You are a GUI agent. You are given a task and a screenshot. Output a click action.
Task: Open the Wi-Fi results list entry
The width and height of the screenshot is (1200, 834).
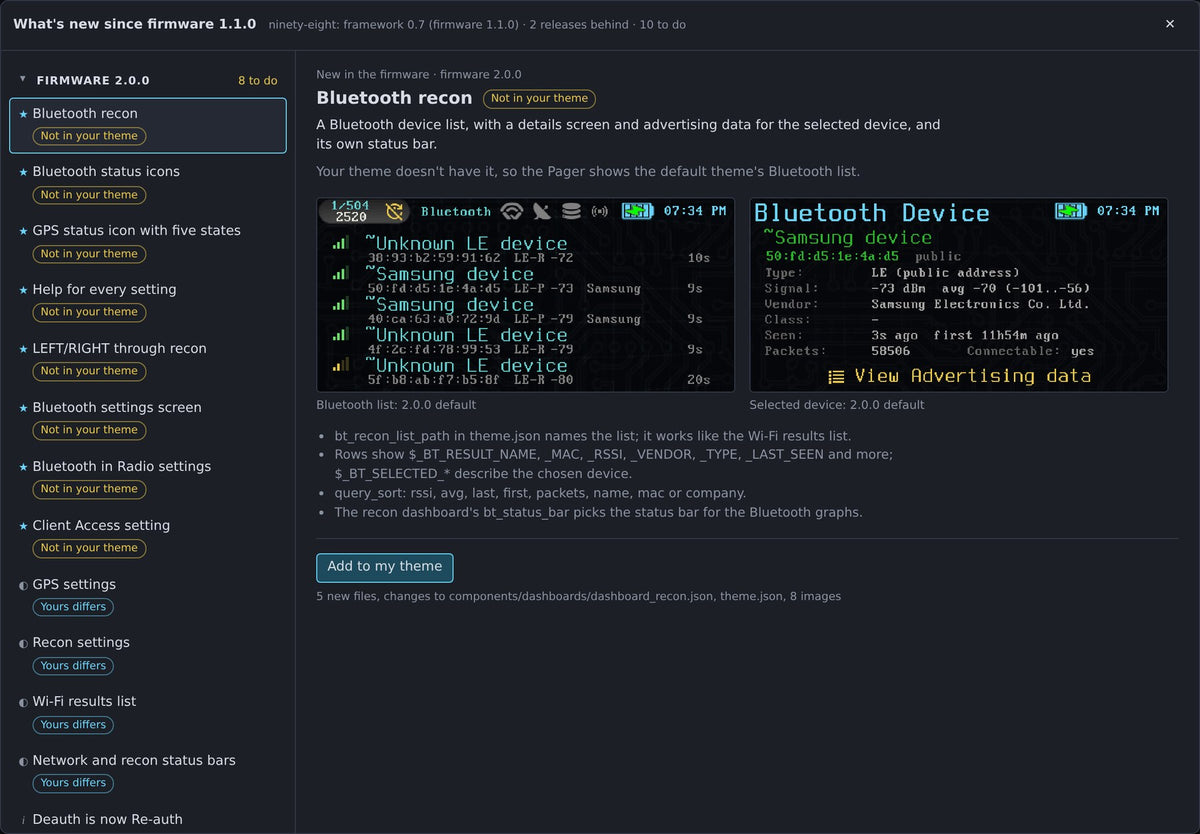tap(148, 714)
